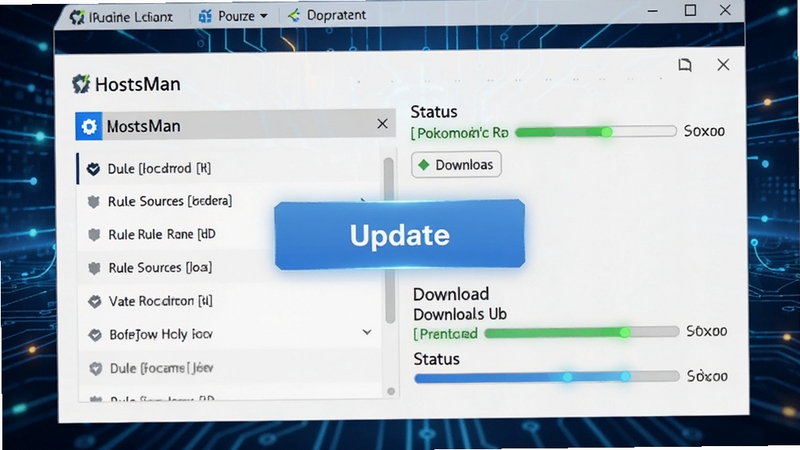Select the Dule [Focams row text
800x450 pixels.
tap(162, 368)
